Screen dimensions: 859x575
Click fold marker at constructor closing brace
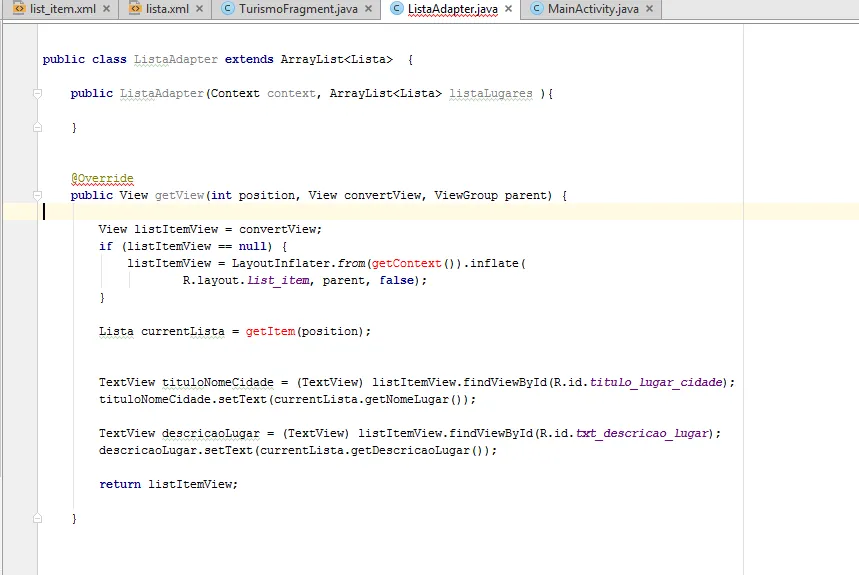[37, 128]
